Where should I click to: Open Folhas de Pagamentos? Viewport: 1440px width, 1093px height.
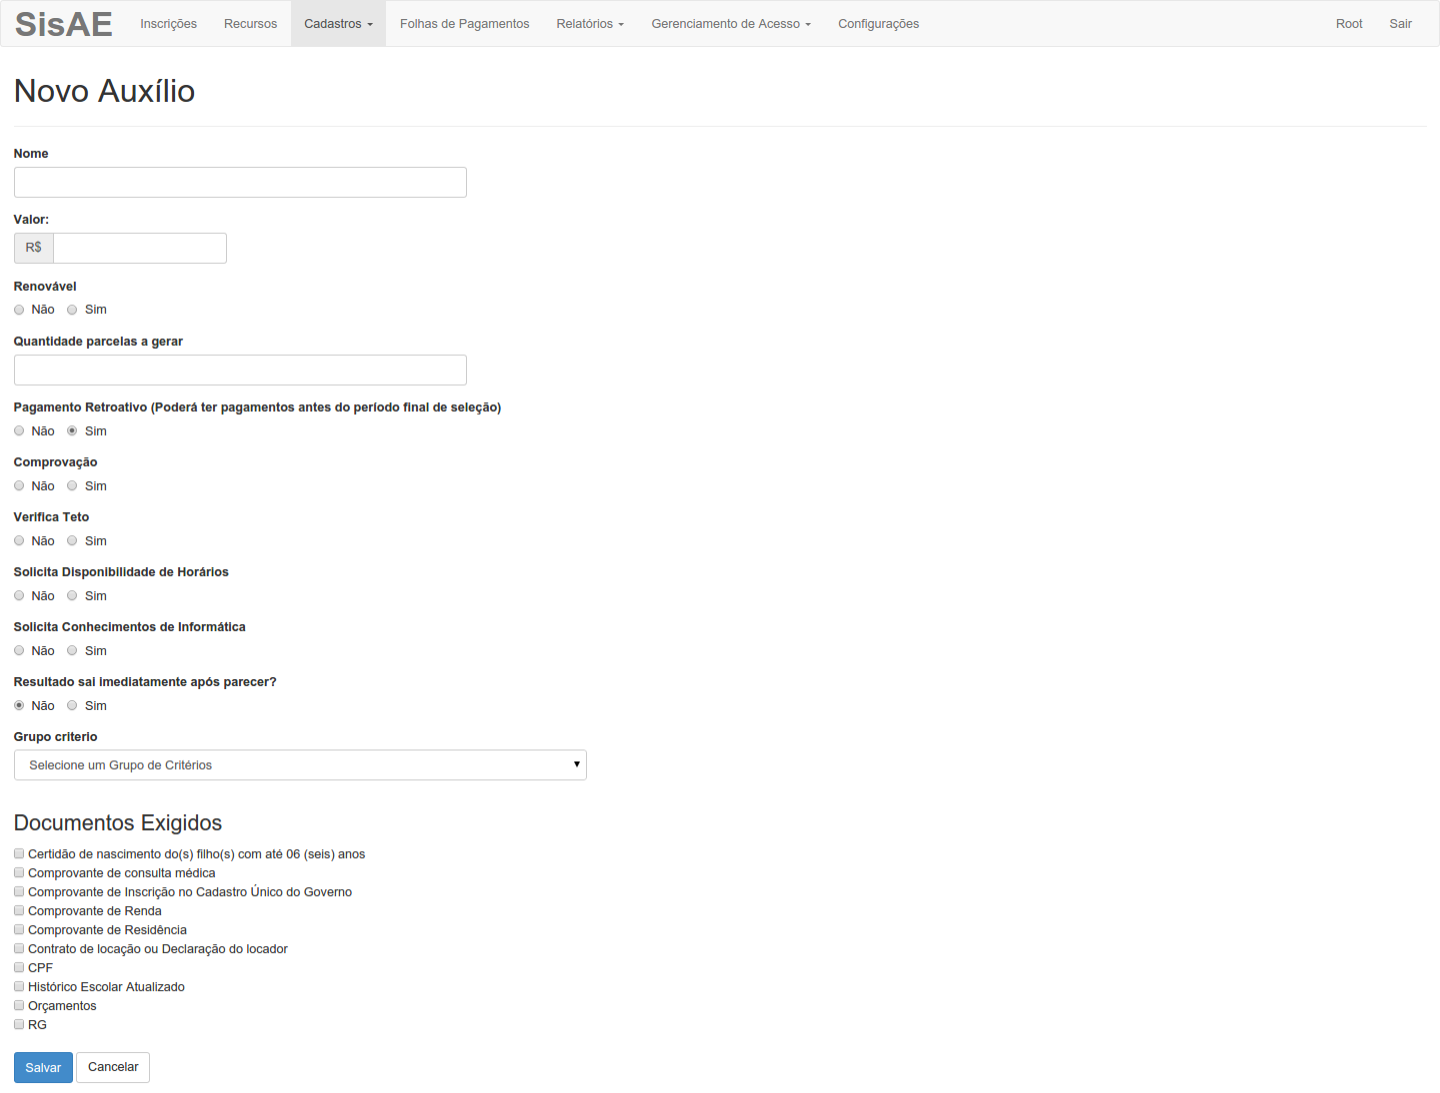click(x=464, y=24)
